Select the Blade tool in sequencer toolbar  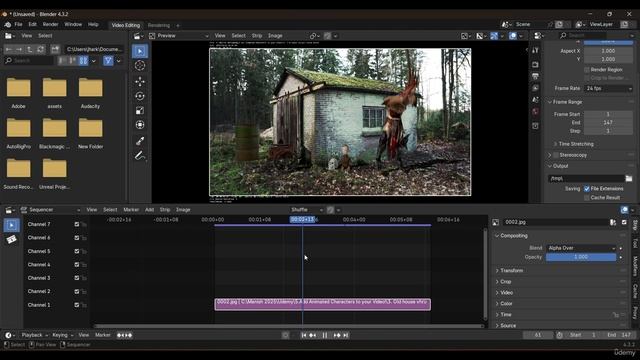[11, 239]
